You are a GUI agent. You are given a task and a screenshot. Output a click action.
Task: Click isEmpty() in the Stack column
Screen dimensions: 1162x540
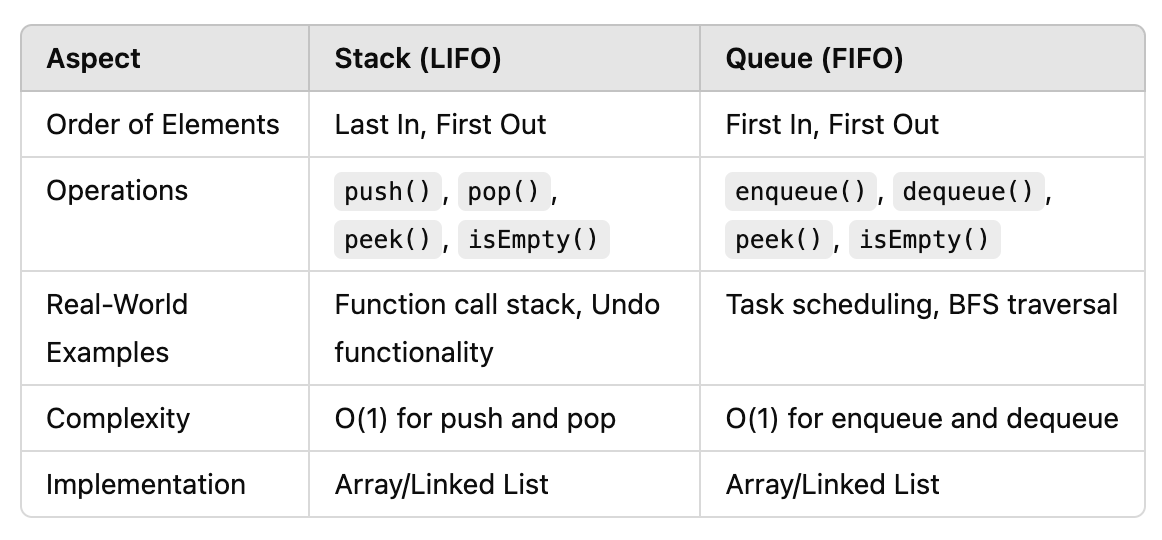coord(533,240)
